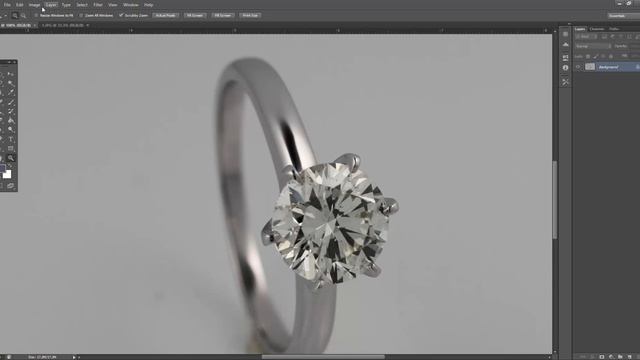640x360 pixels.
Task: Open the Fill value control in Layers panel
Action: pyautogui.click(x=636, y=56)
